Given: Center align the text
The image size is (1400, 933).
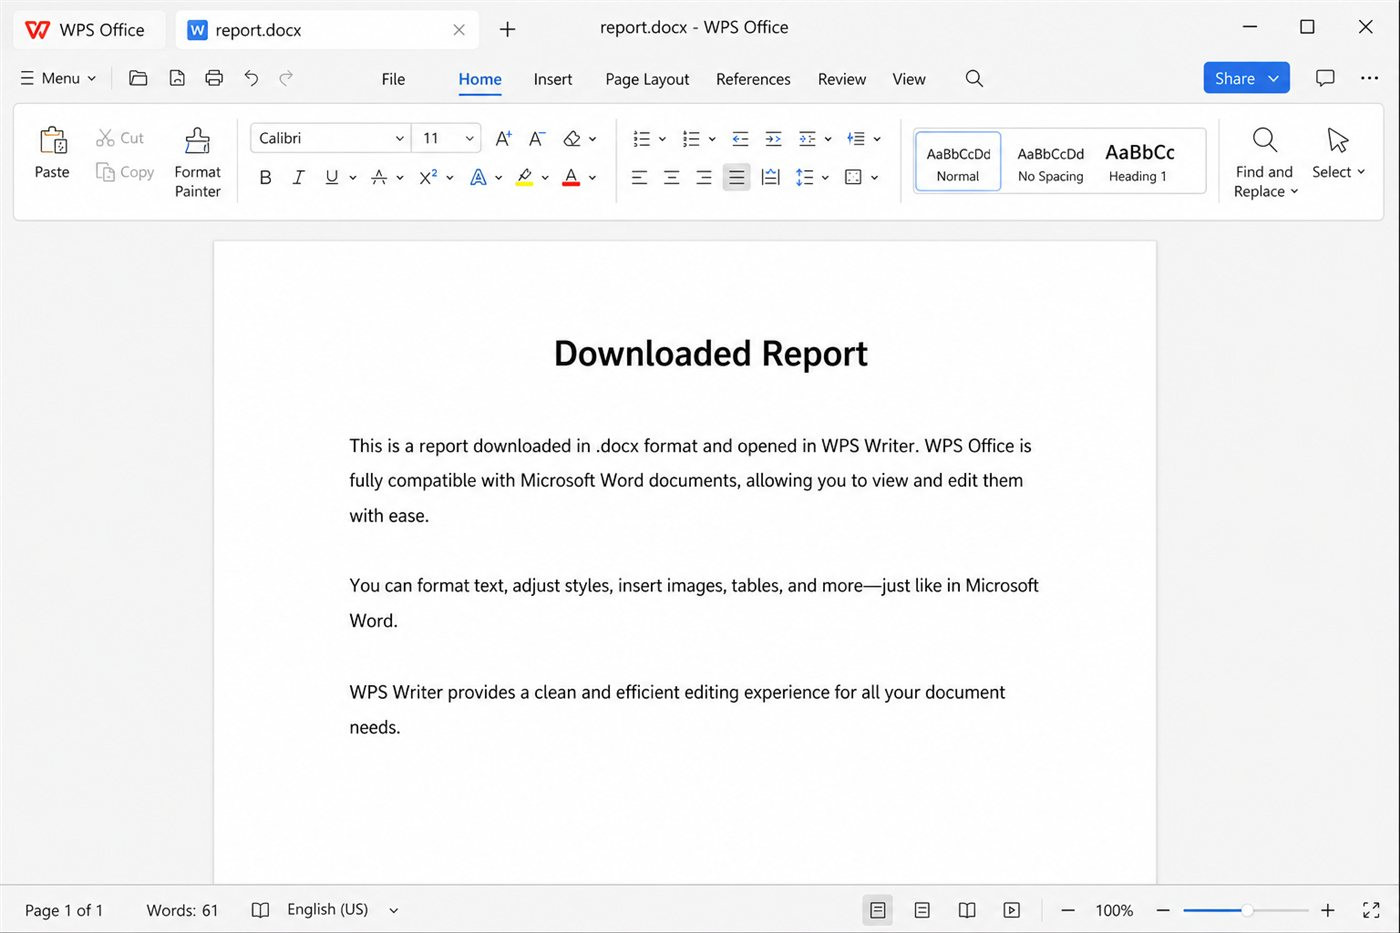Looking at the screenshot, I should 672,177.
